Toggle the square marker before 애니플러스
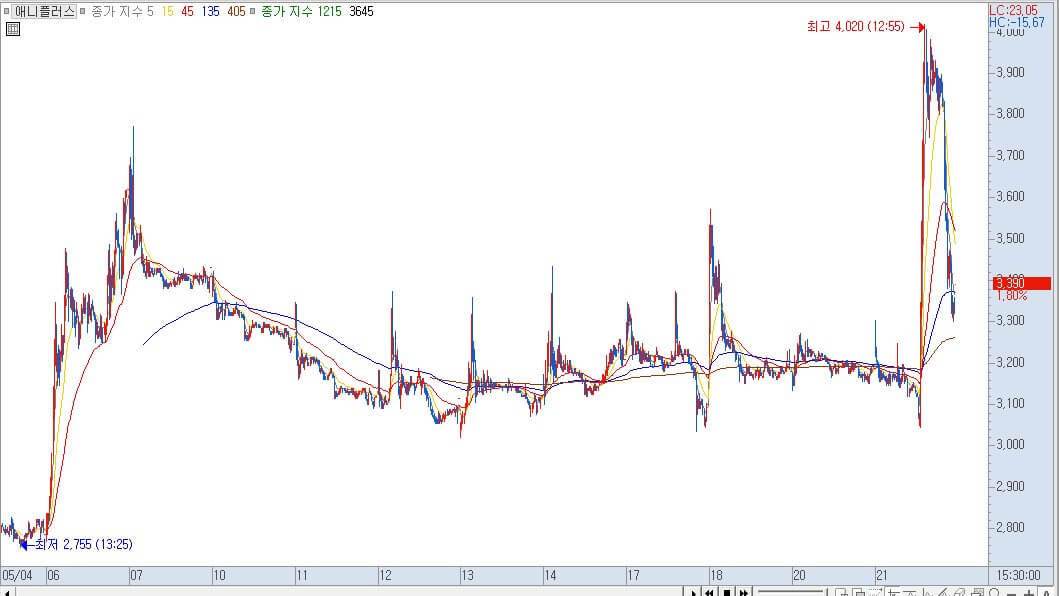1059x596 pixels. pyautogui.click(x=6, y=11)
